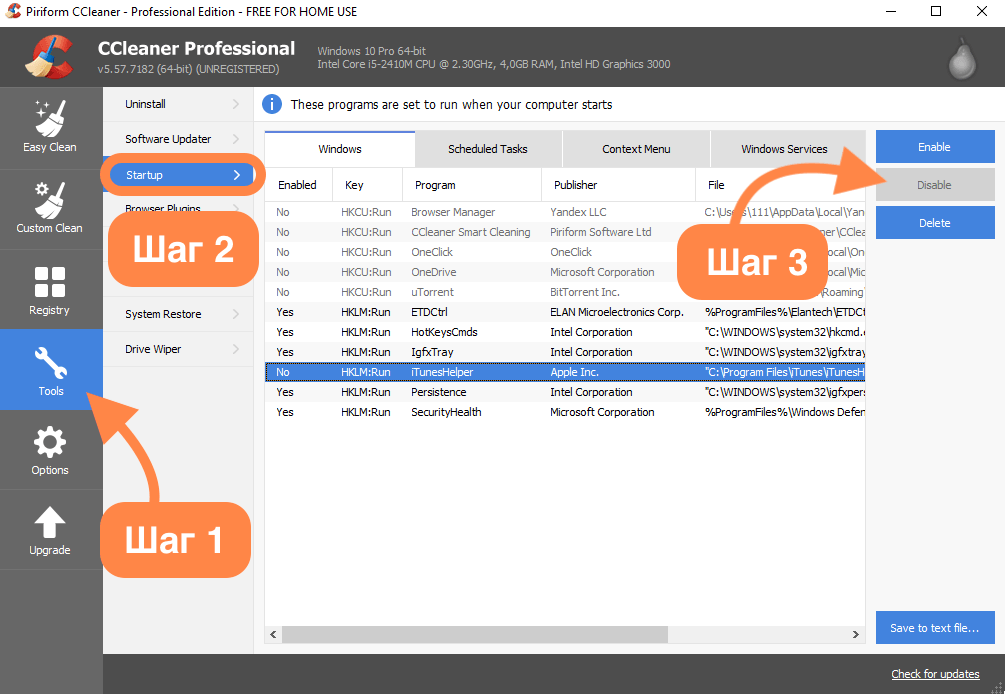Click the horizontal scrollbar thumb

474,634
